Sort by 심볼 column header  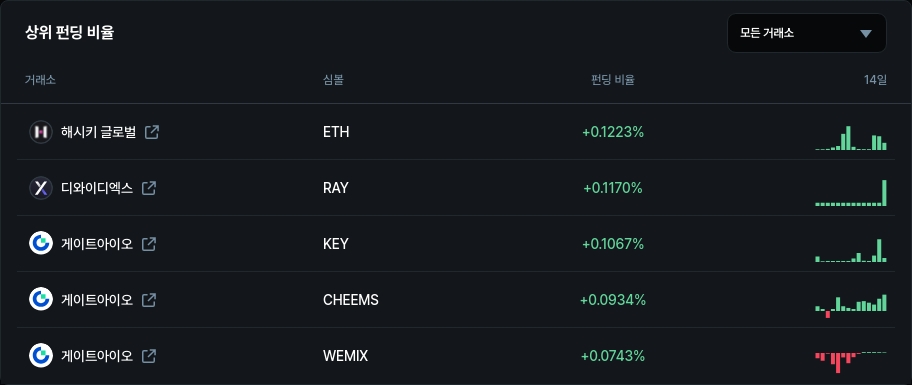point(333,80)
